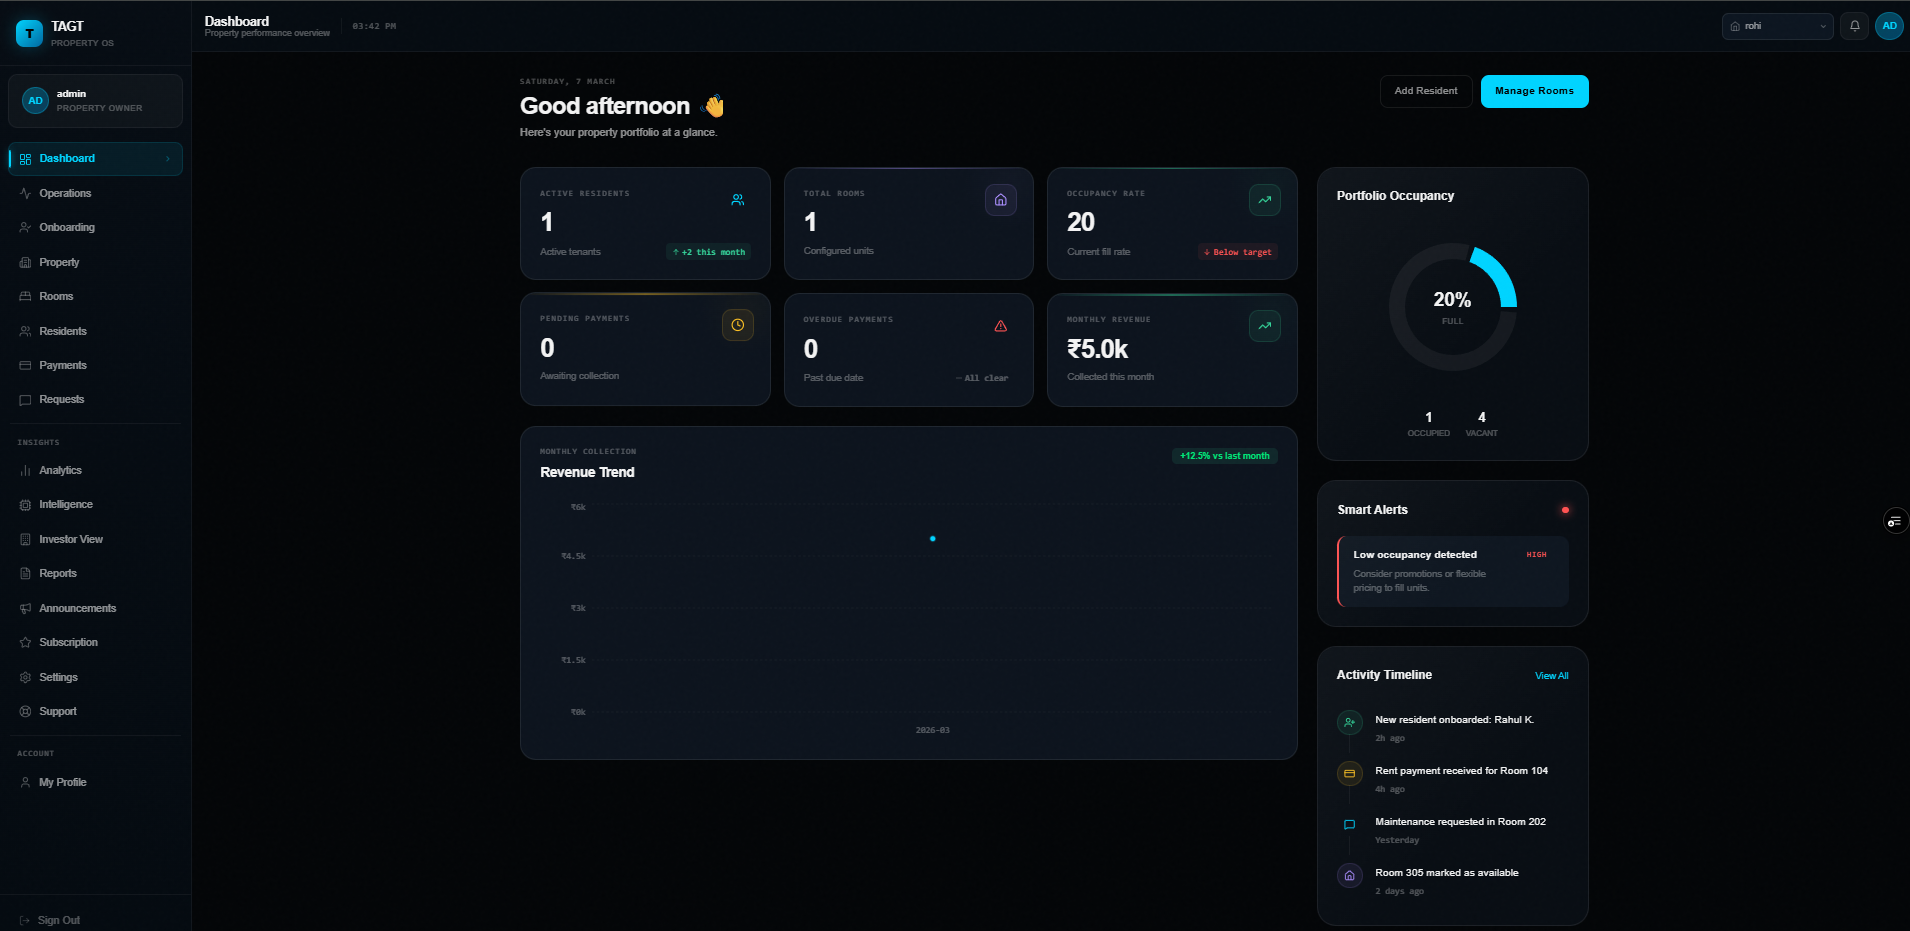Click the clock icon on Pending Payments card
Viewport: 1910px width, 931px height.
pyautogui.click(x=738, y=324)
